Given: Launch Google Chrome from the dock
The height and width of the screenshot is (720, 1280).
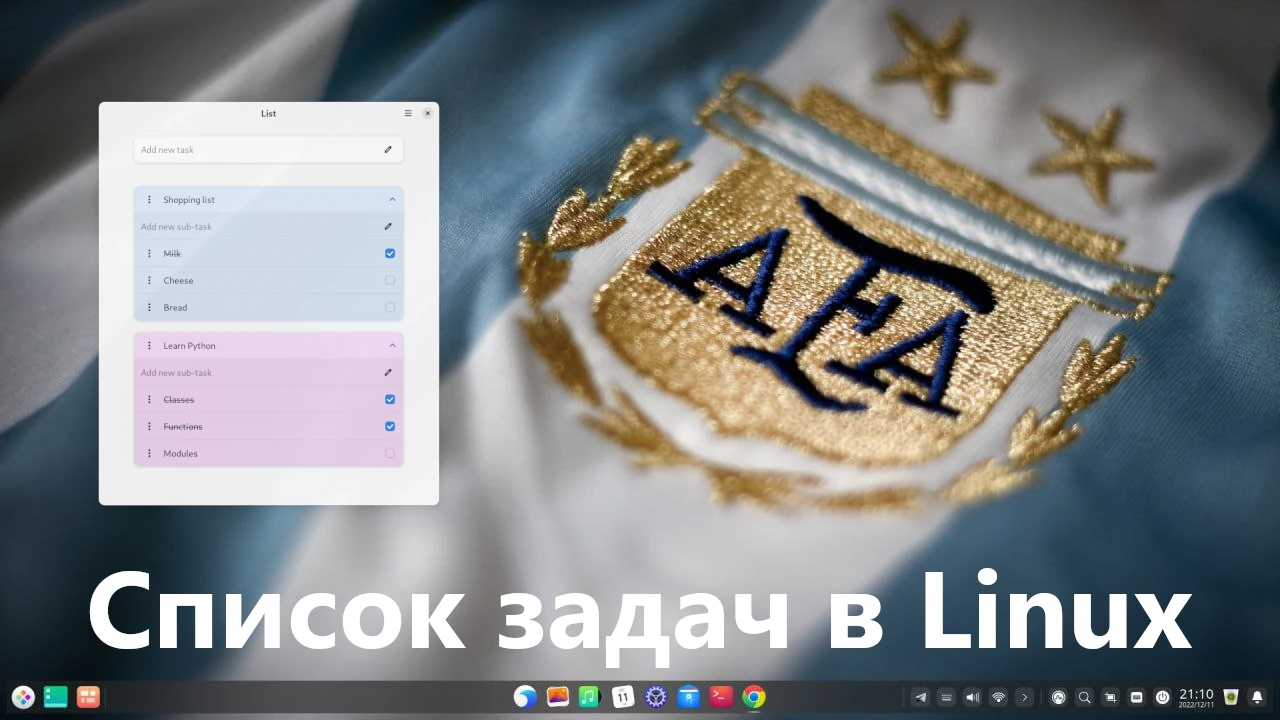Looking at the screenshot, I should tap(753, 697).
